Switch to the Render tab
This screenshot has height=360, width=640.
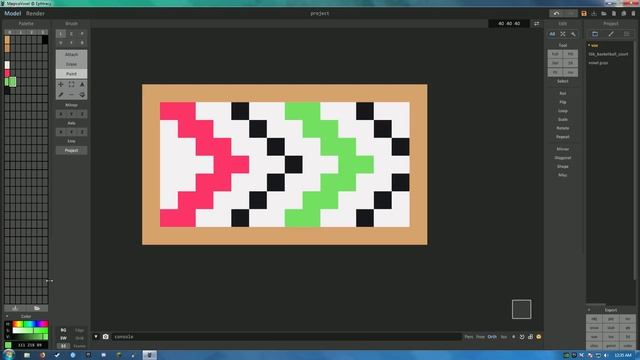36,13
